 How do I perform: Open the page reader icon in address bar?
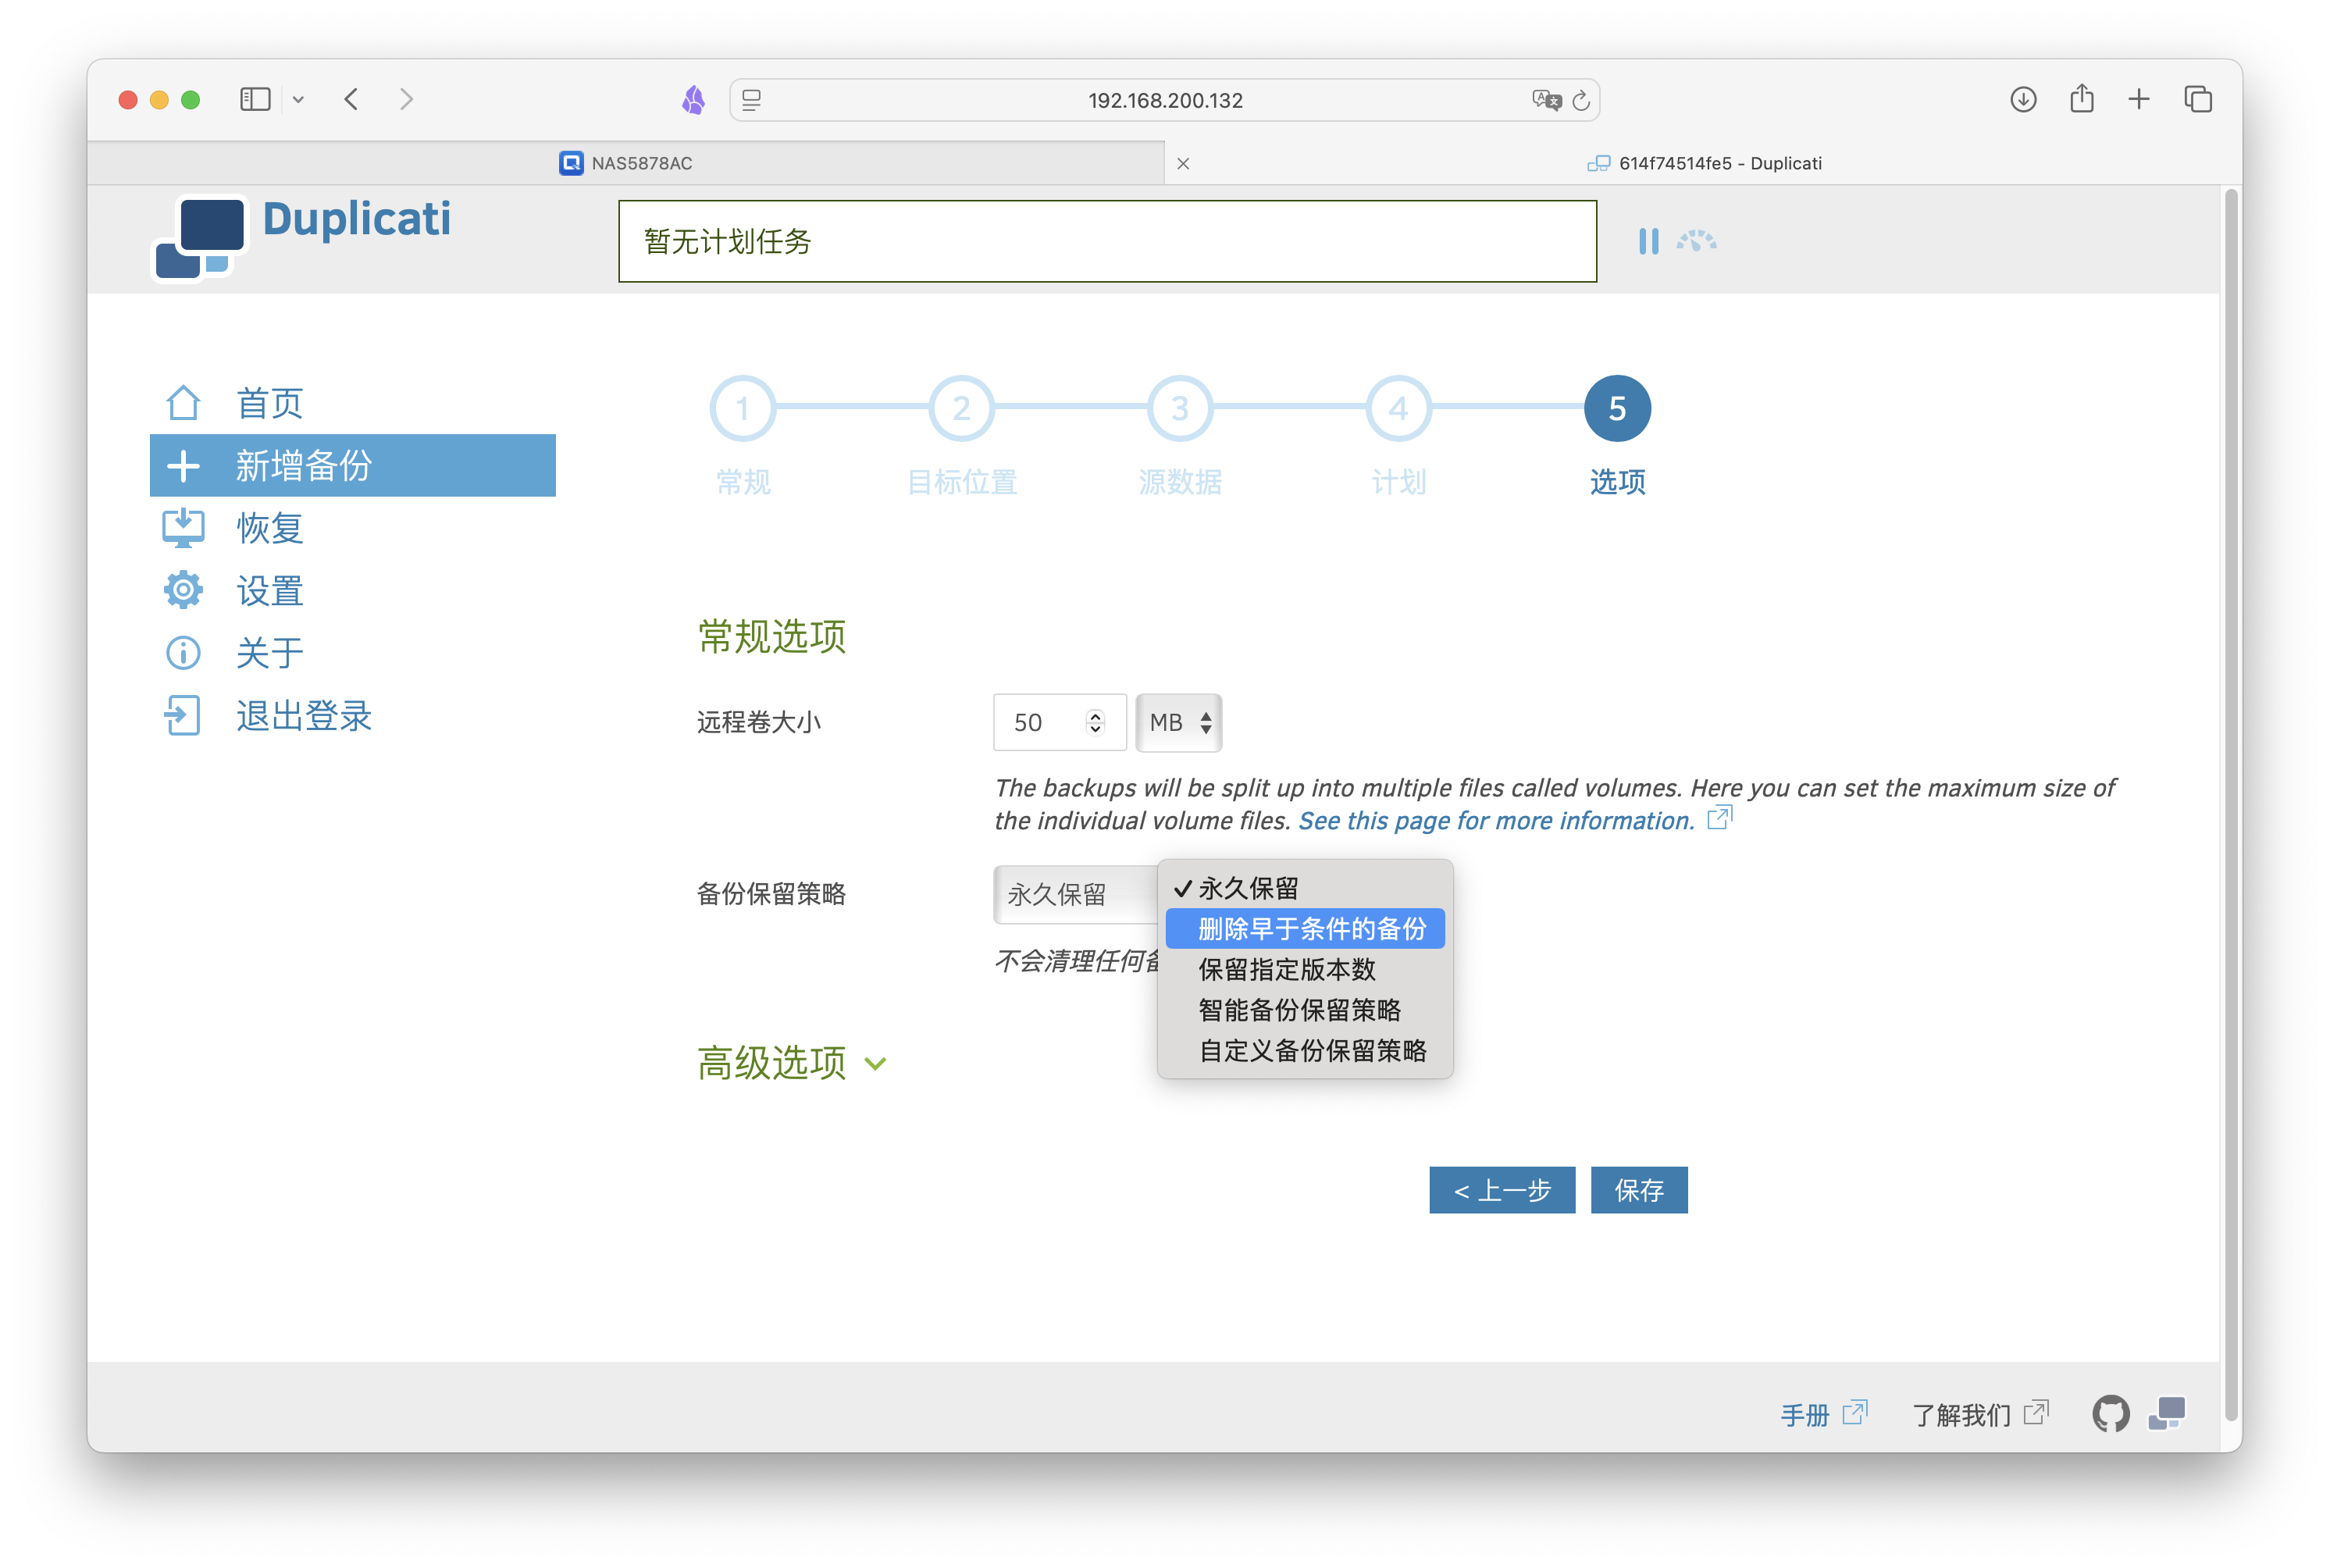pyautogui.click(x=752, y=100)
